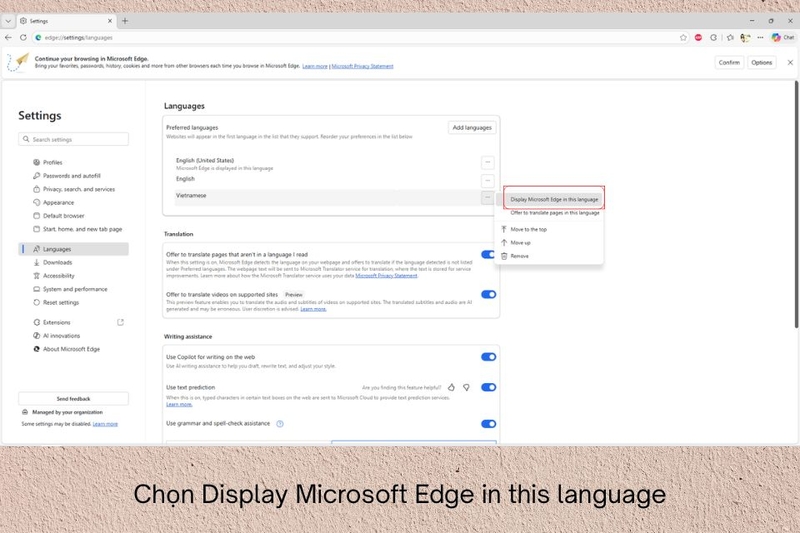Reload the current page
This screenshot has height=533, width=800.
[23, 37]
